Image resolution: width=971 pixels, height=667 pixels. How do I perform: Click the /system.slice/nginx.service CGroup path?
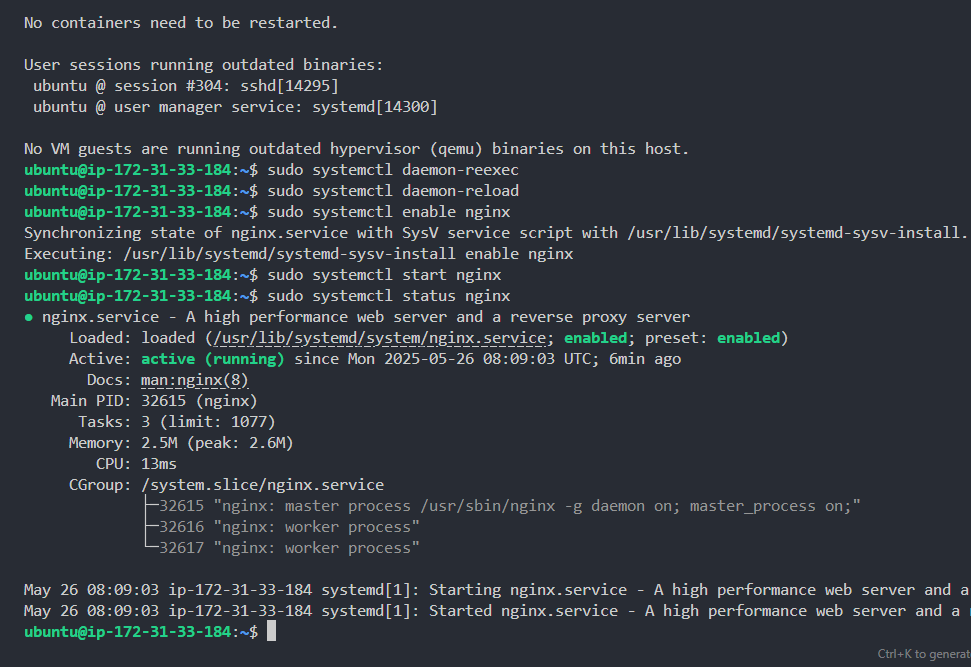pyautogui.click(x=262, y=485)
